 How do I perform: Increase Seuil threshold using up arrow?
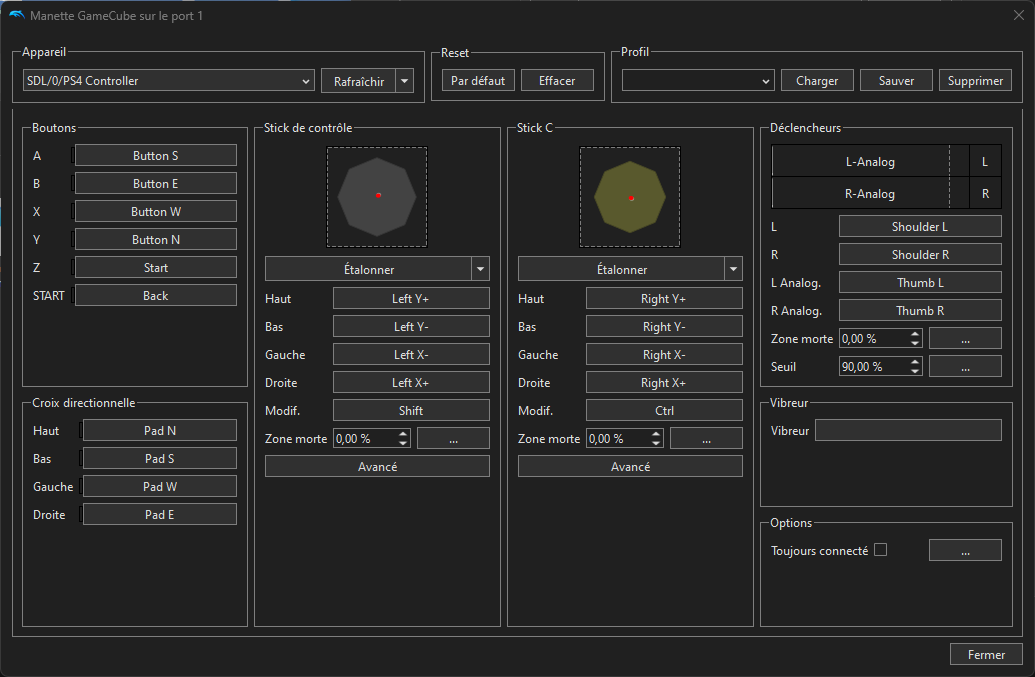coord(915,362)
